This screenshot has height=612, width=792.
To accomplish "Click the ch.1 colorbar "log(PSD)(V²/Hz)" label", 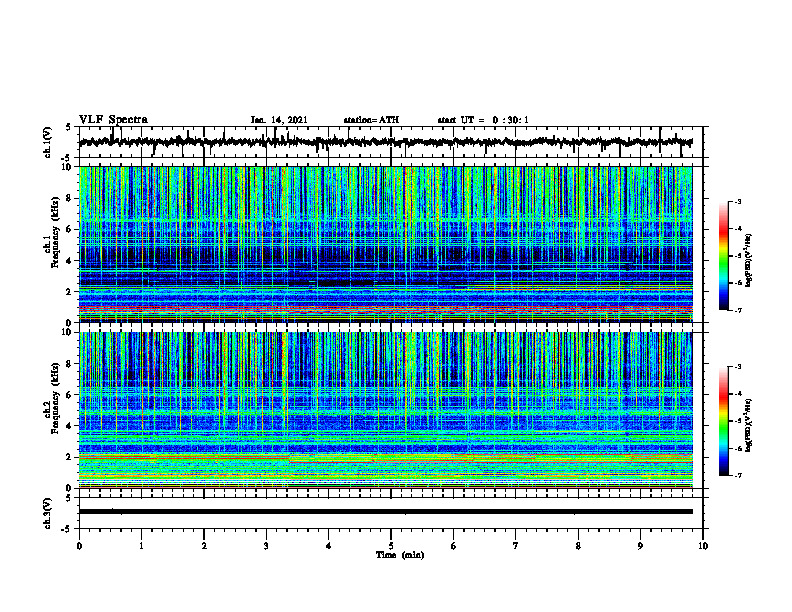I will pyautogui.click(x=750, y=261).
